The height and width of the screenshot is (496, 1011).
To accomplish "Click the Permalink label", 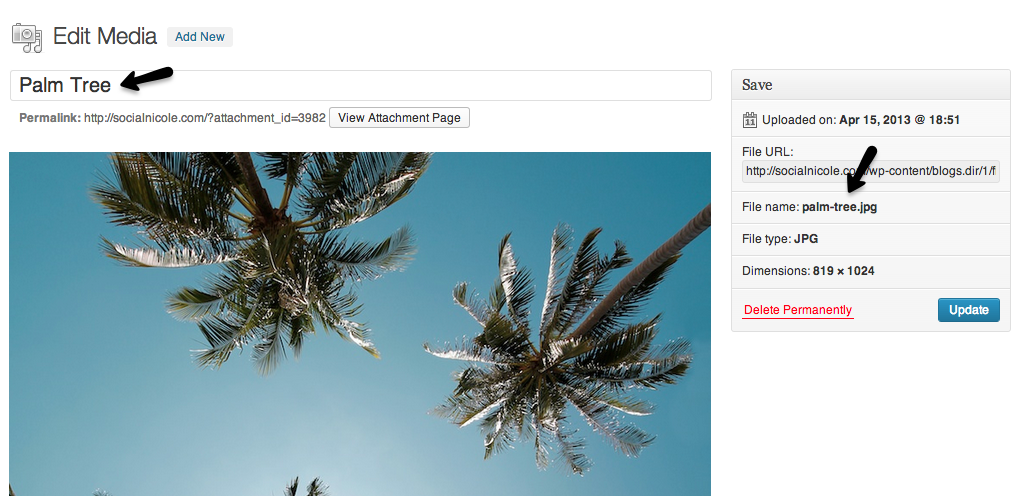I will (50, 118).
